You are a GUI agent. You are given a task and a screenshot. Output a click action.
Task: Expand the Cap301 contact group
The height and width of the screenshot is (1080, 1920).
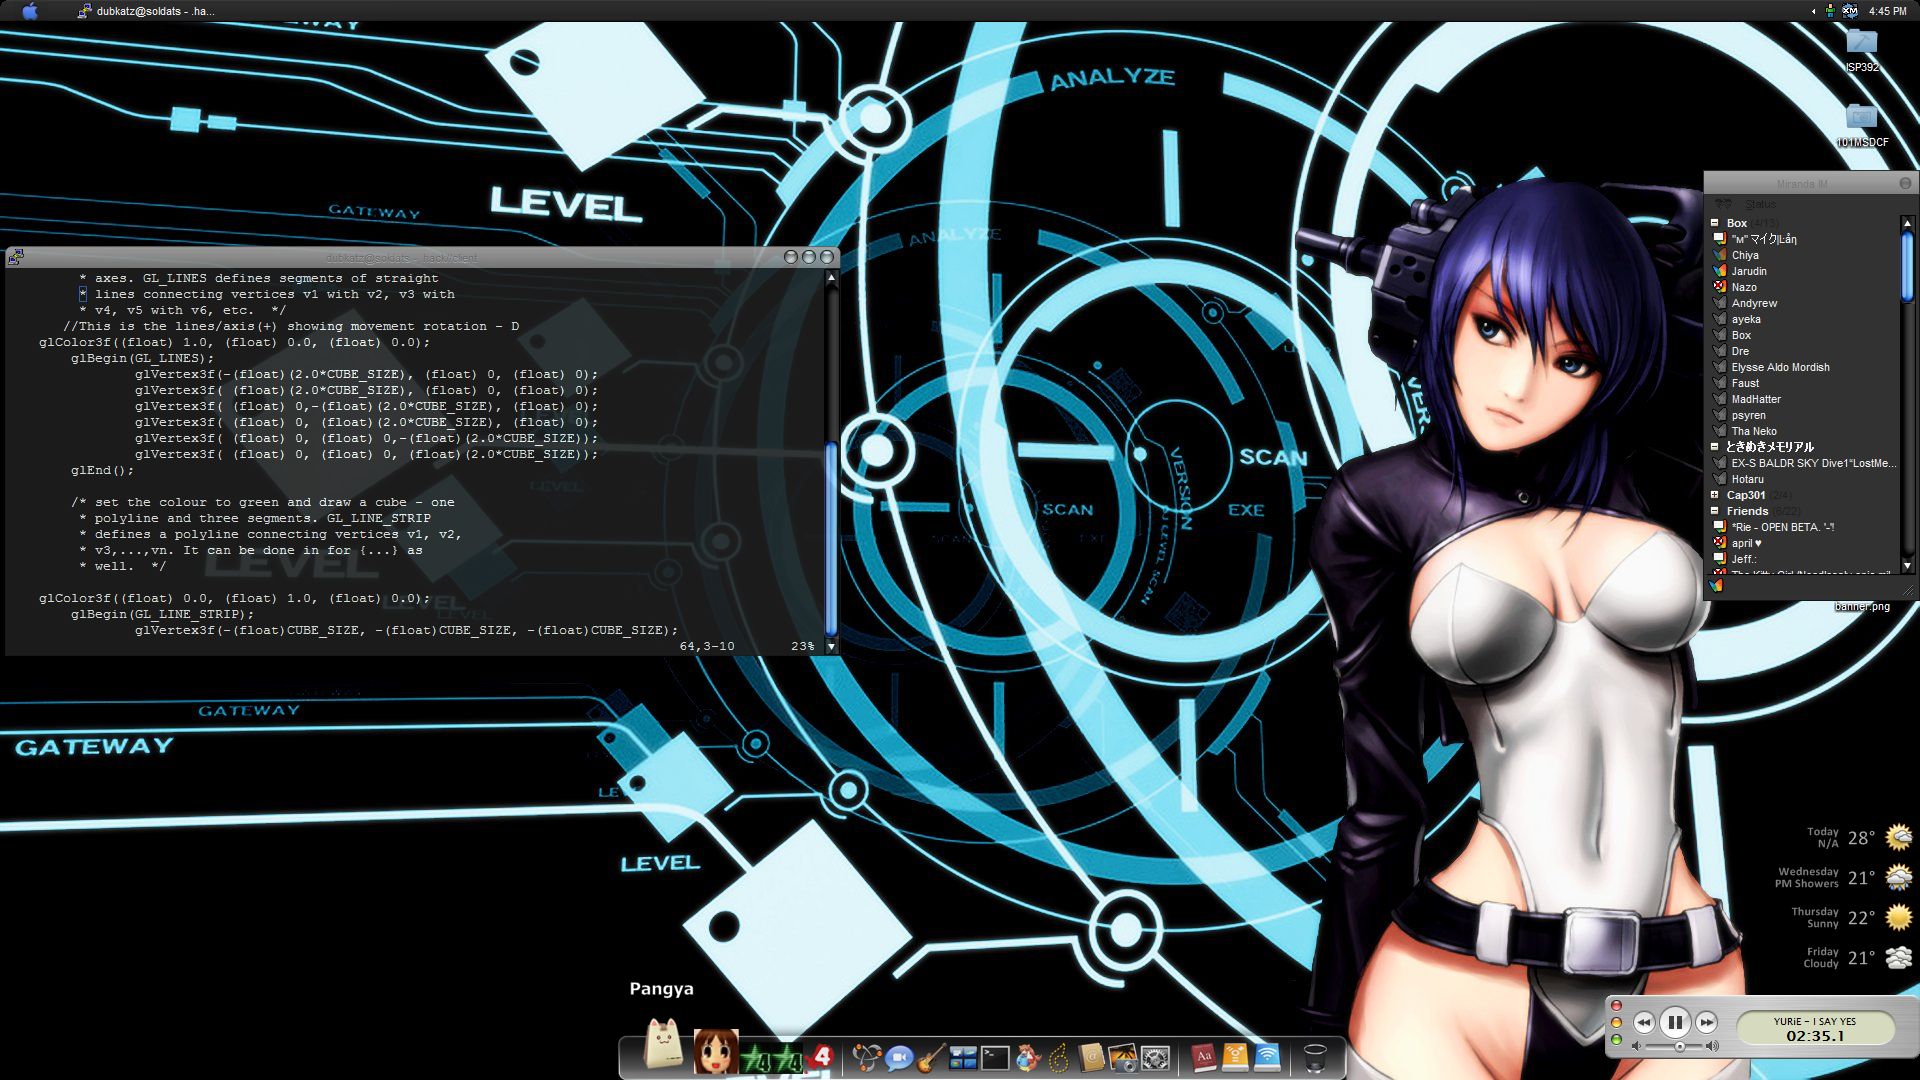pos(1714,495)
